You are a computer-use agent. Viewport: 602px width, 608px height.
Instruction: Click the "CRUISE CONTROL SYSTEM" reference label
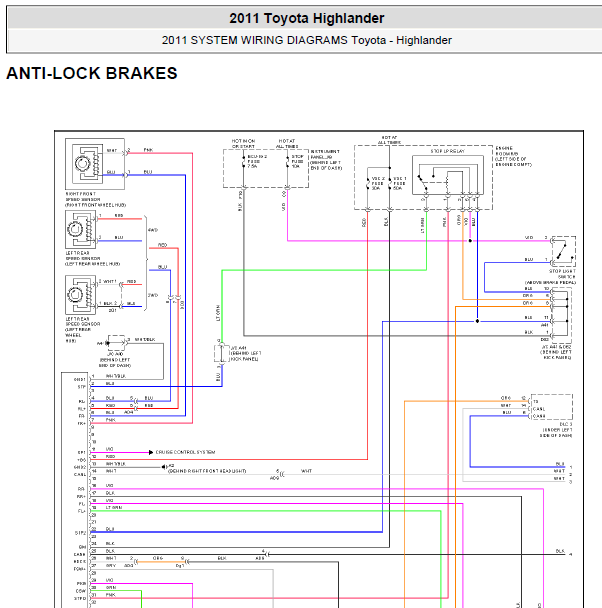click(185, 452)
